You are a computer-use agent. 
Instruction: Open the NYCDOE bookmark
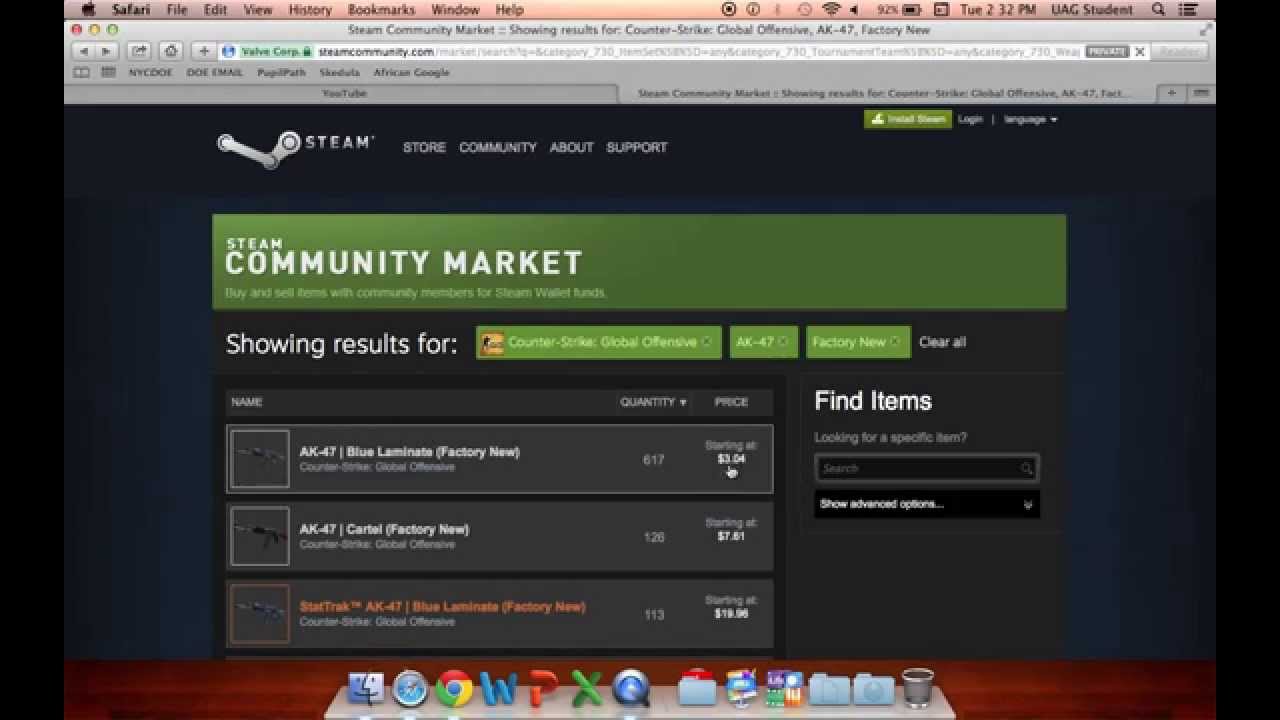(x=150, y=73)
